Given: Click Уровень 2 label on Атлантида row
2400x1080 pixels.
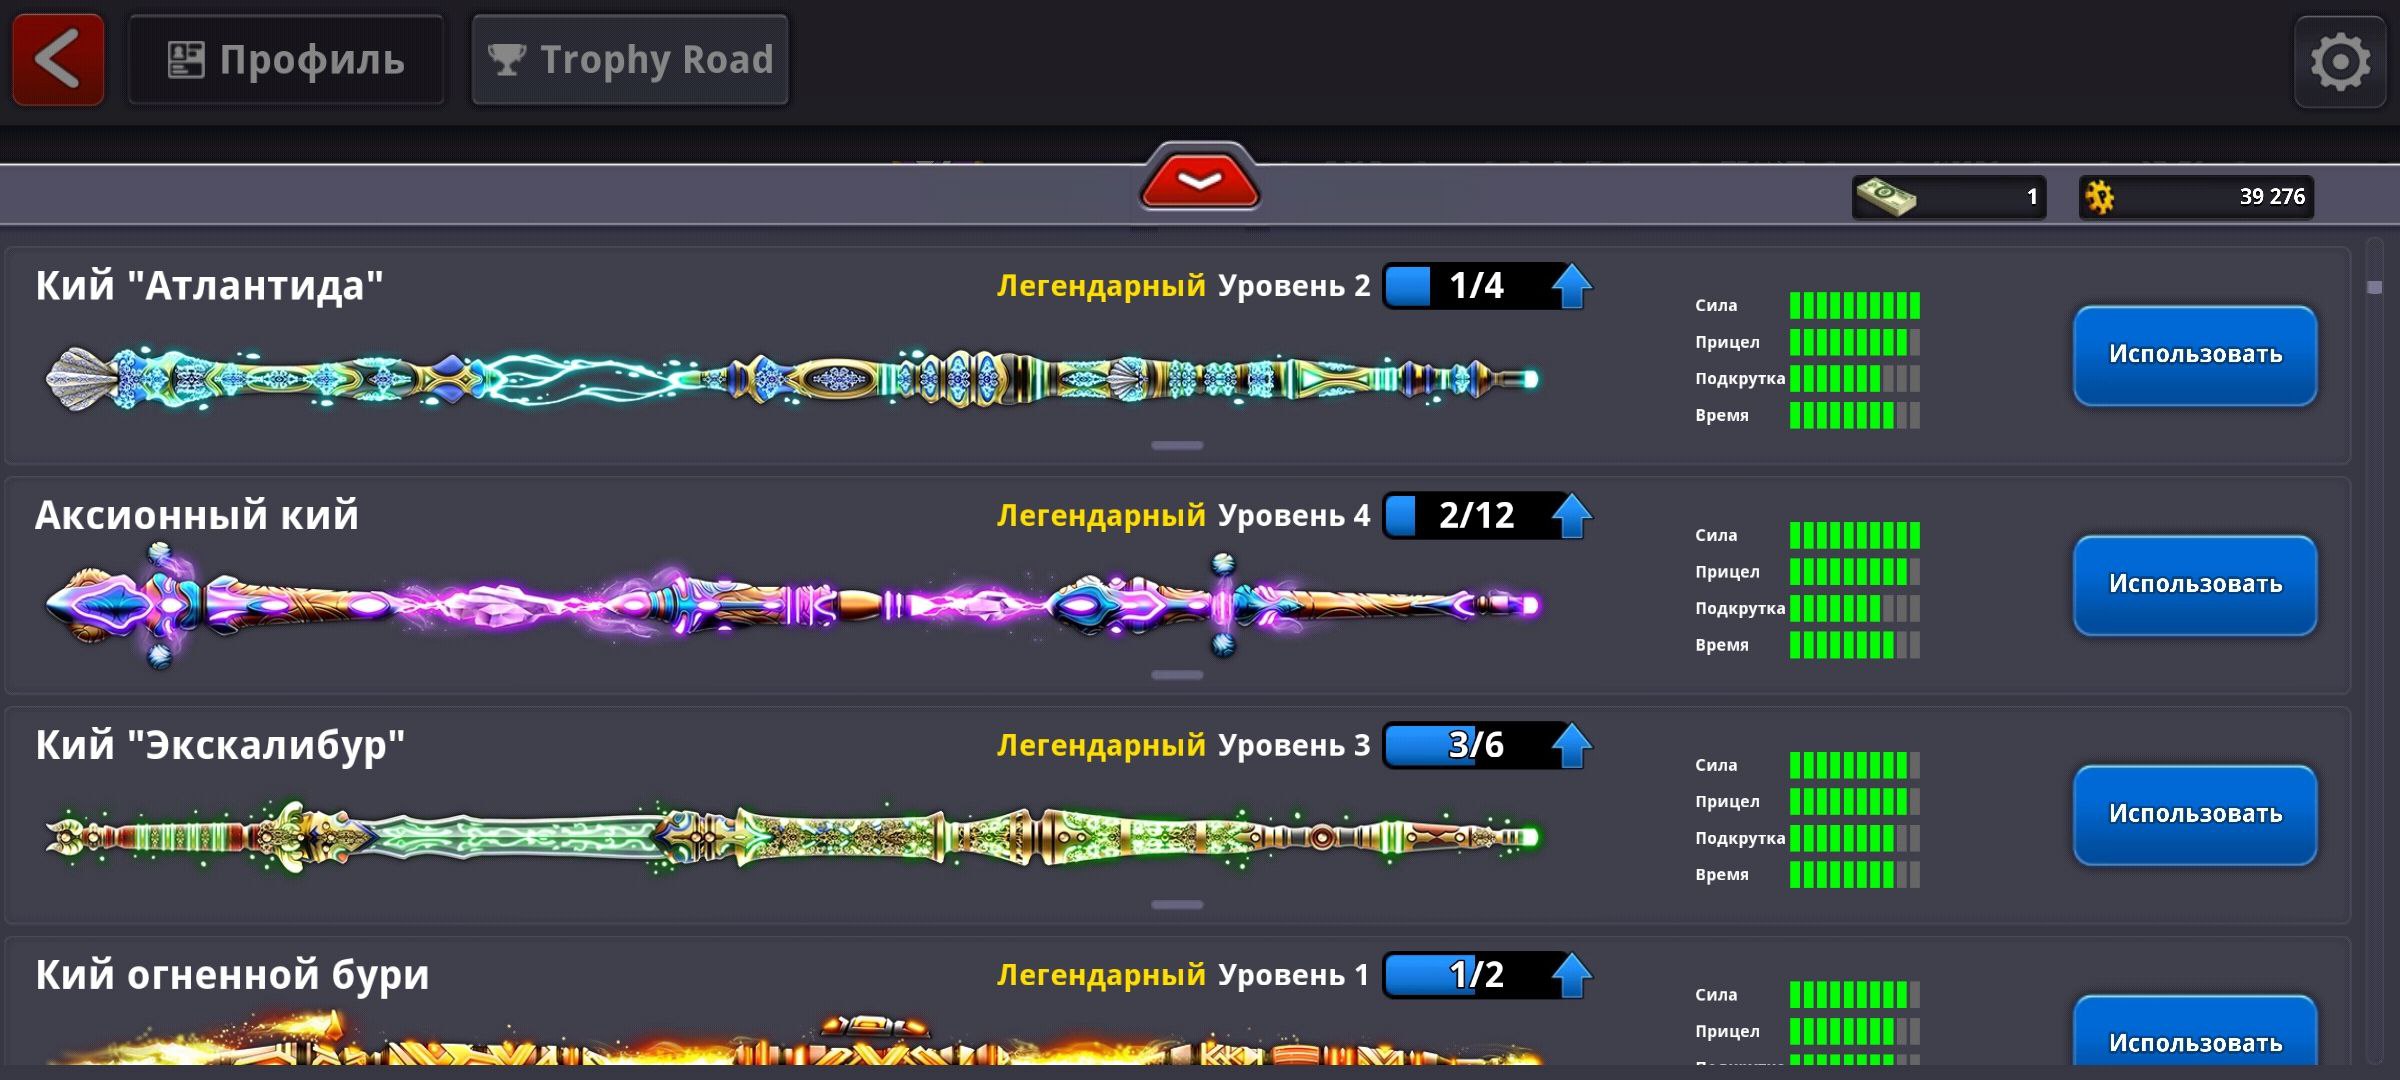Looking at the screenshot, I should coord(1294,286).
